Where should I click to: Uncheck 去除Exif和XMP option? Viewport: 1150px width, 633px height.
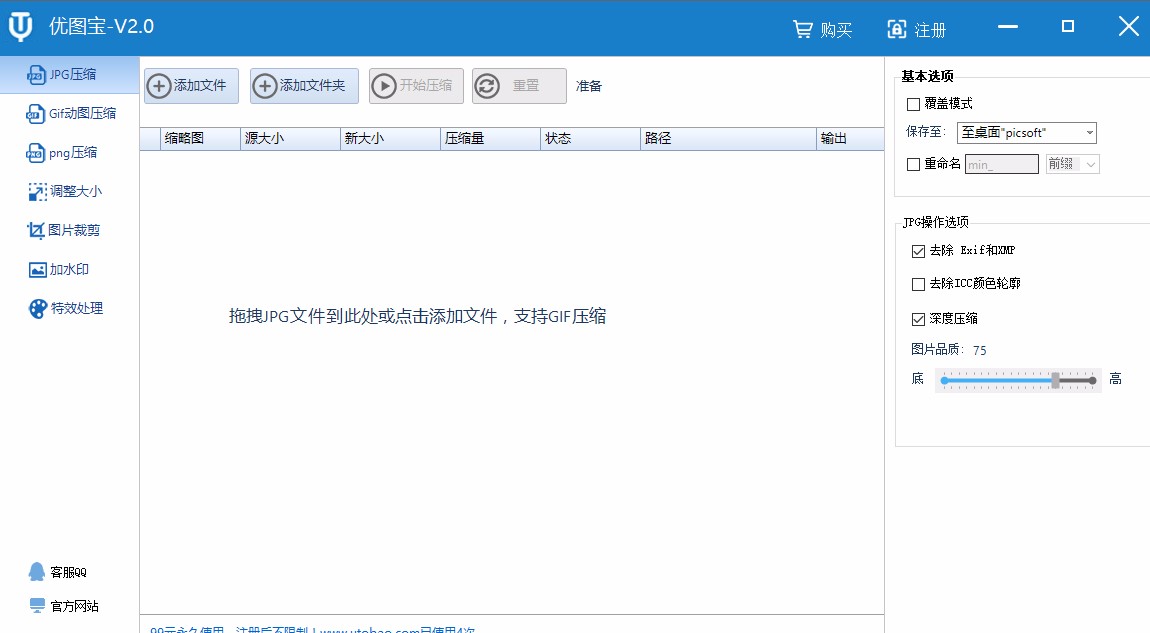917,250
